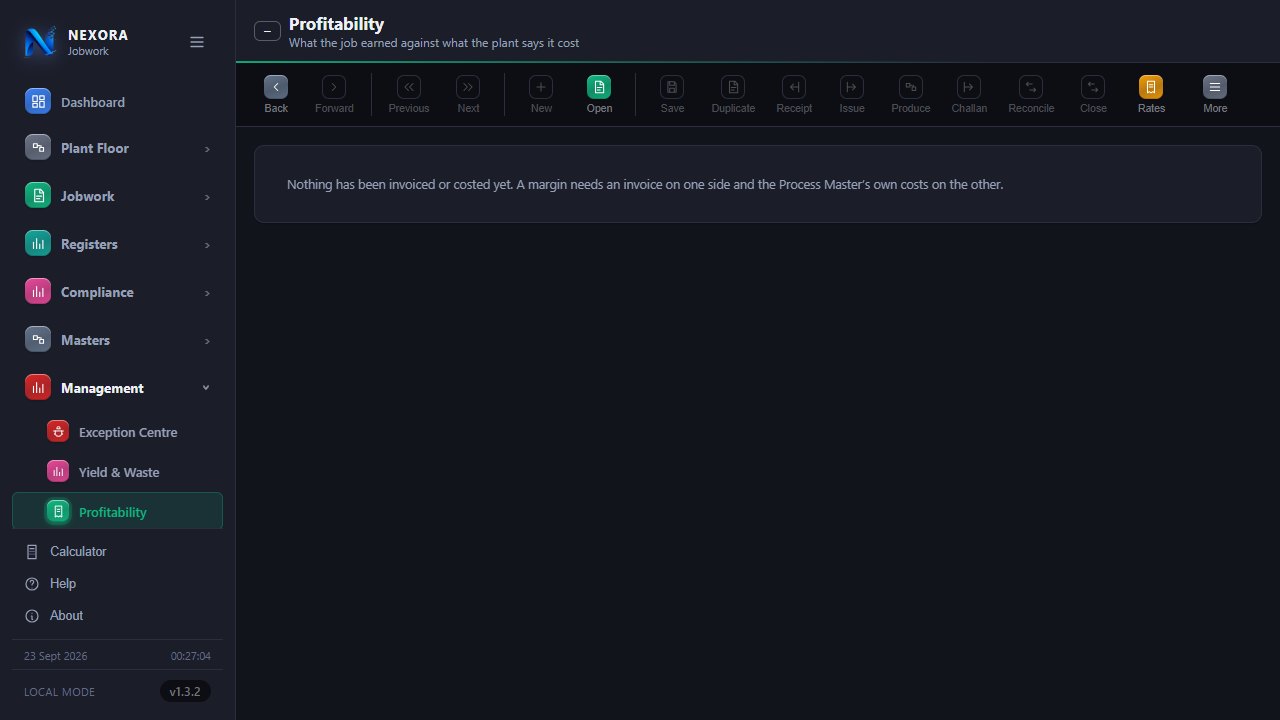Open the Calculator link
Screen dimensions: 1280x720
[x=118, y=551]
